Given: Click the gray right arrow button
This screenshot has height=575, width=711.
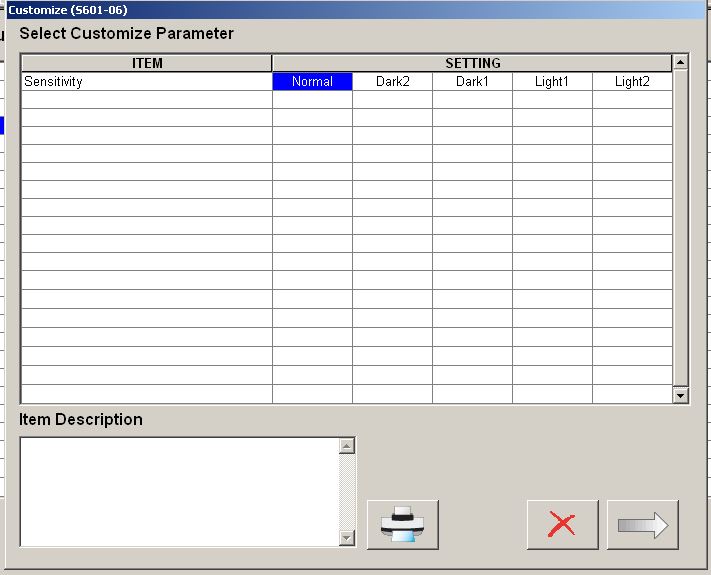Looking at the screenshot, I should [x=642, y=524].
